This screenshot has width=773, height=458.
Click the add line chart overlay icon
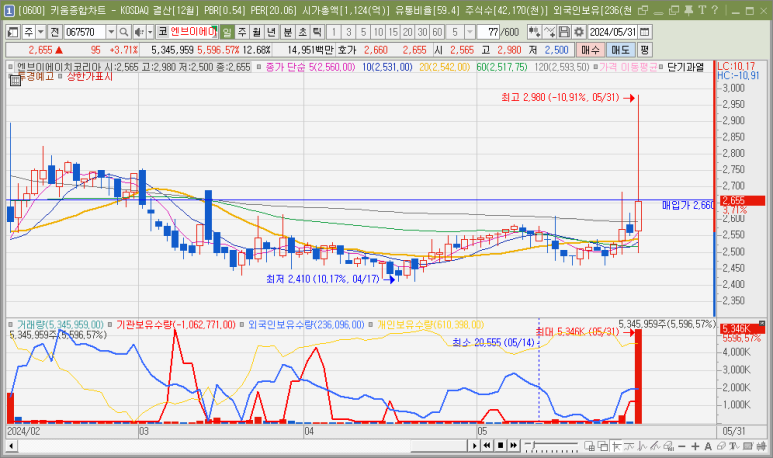pyautogui.click(x=550, y=33)
